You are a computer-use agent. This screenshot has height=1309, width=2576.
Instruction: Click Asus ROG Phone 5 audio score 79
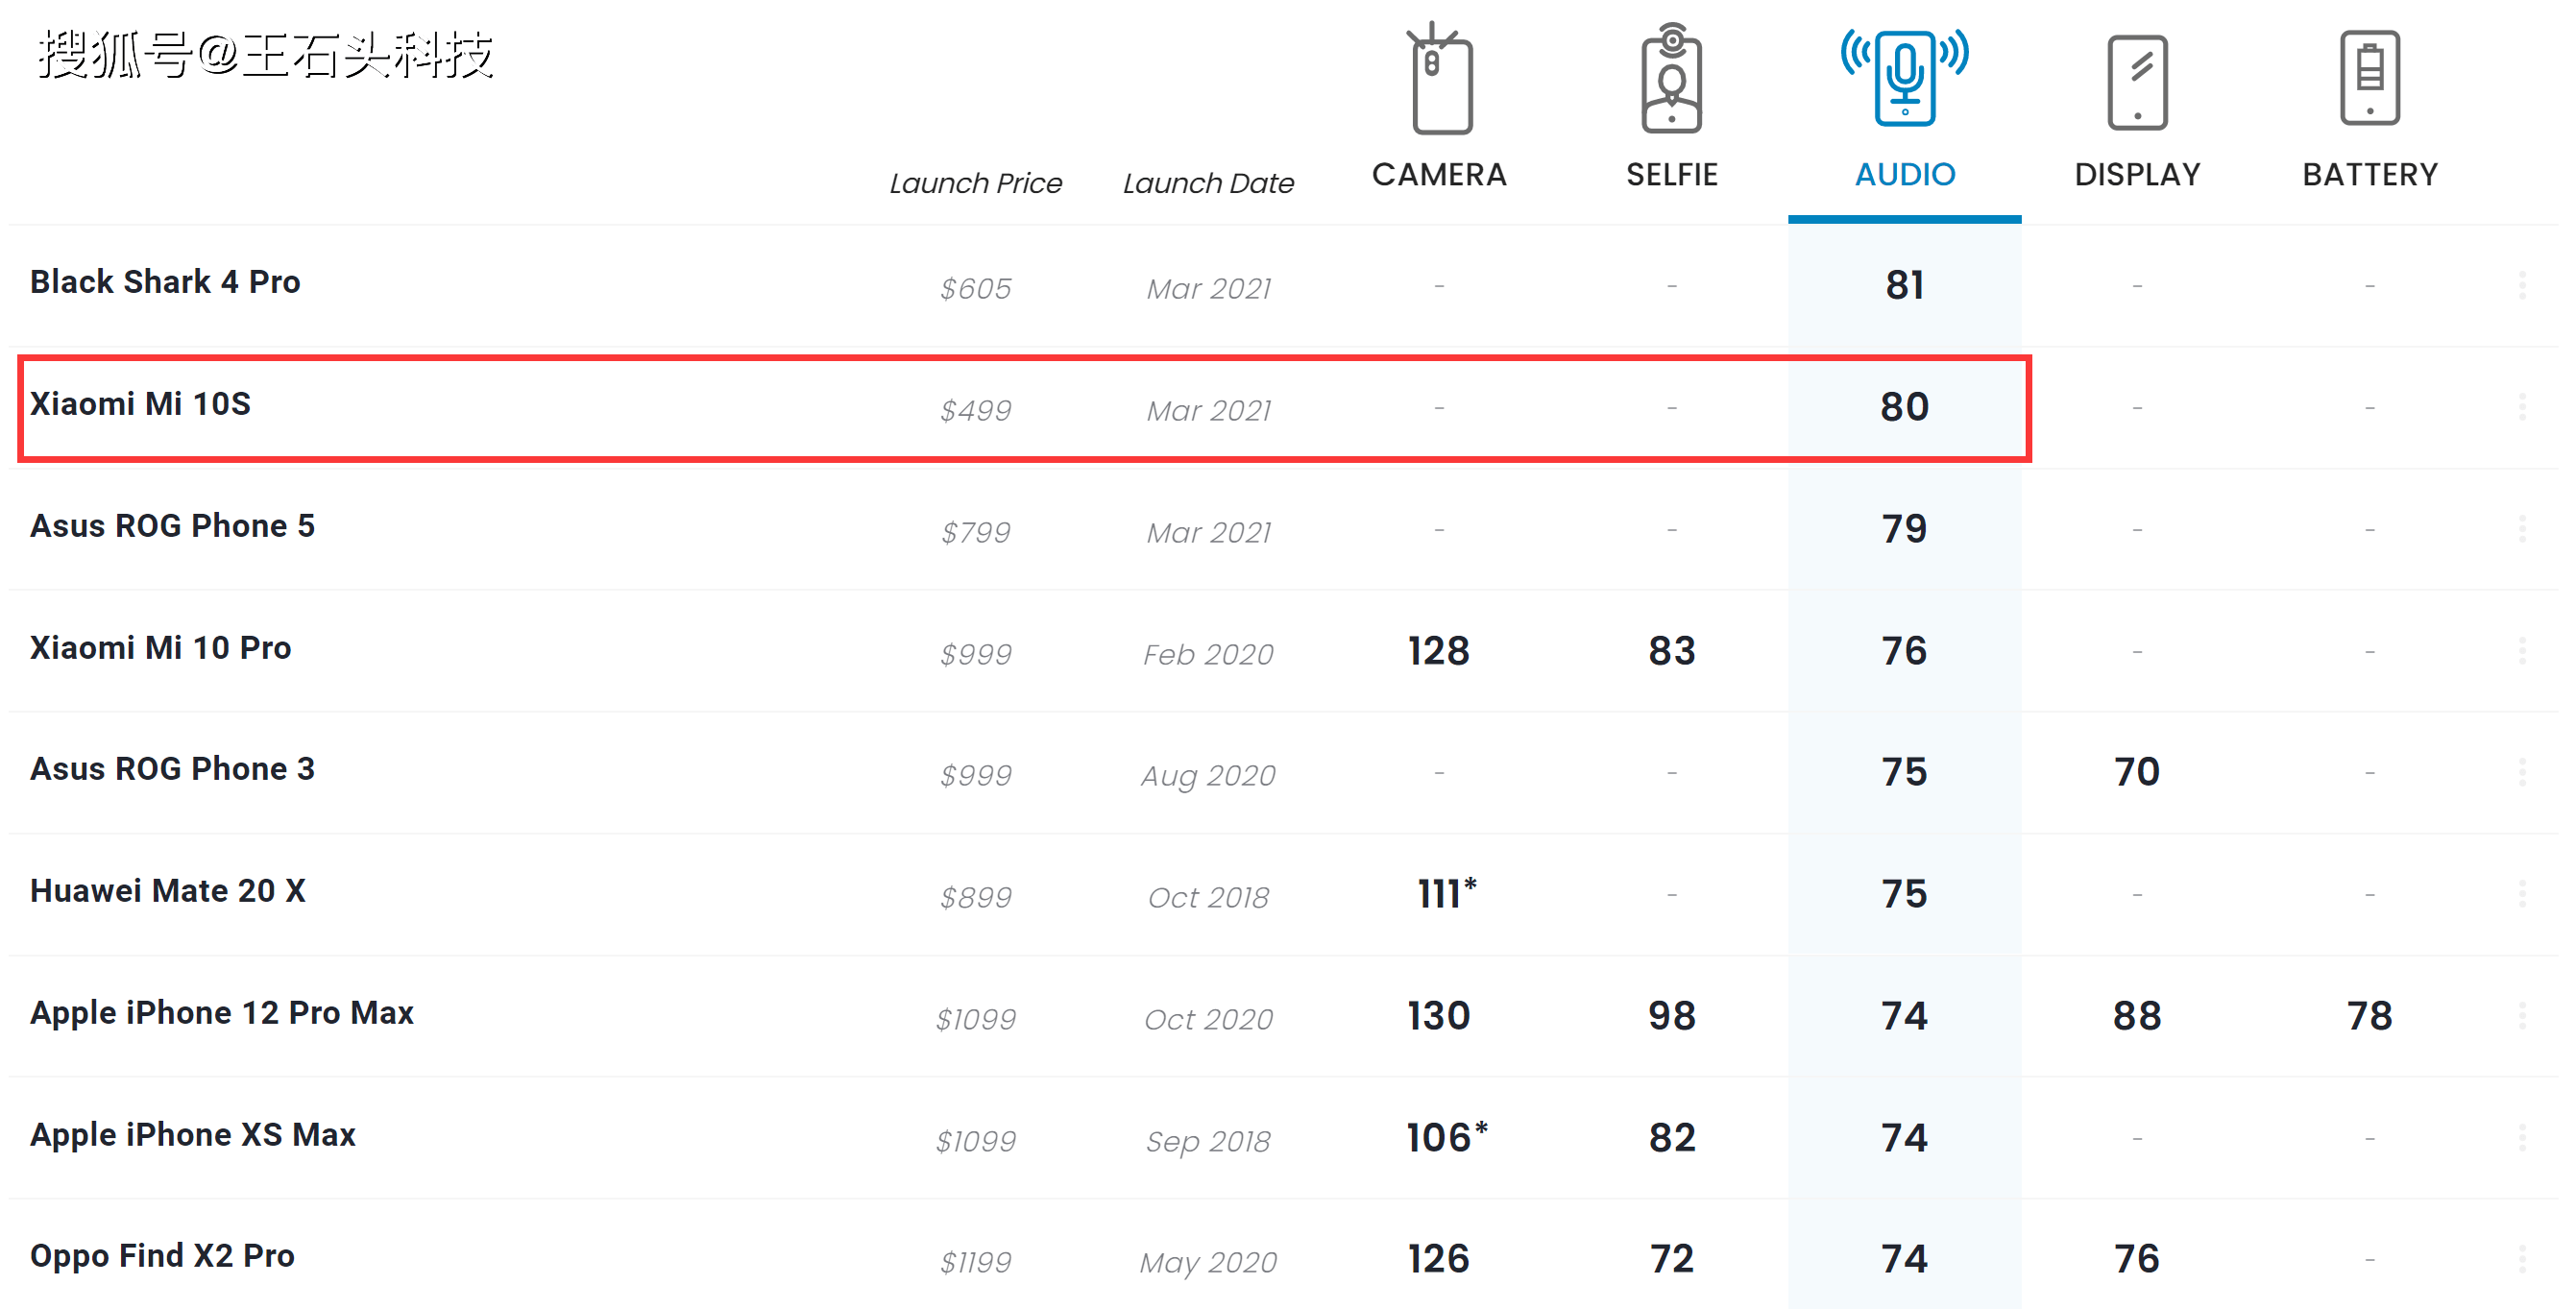point(1904,529)
